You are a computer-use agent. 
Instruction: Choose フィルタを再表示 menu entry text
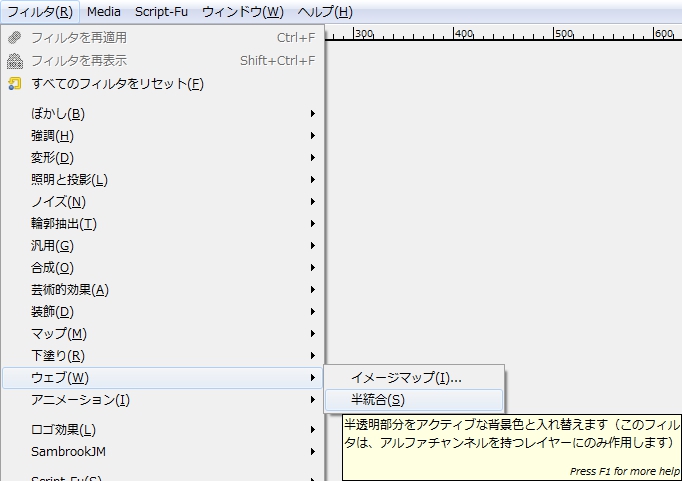(79, 60)
